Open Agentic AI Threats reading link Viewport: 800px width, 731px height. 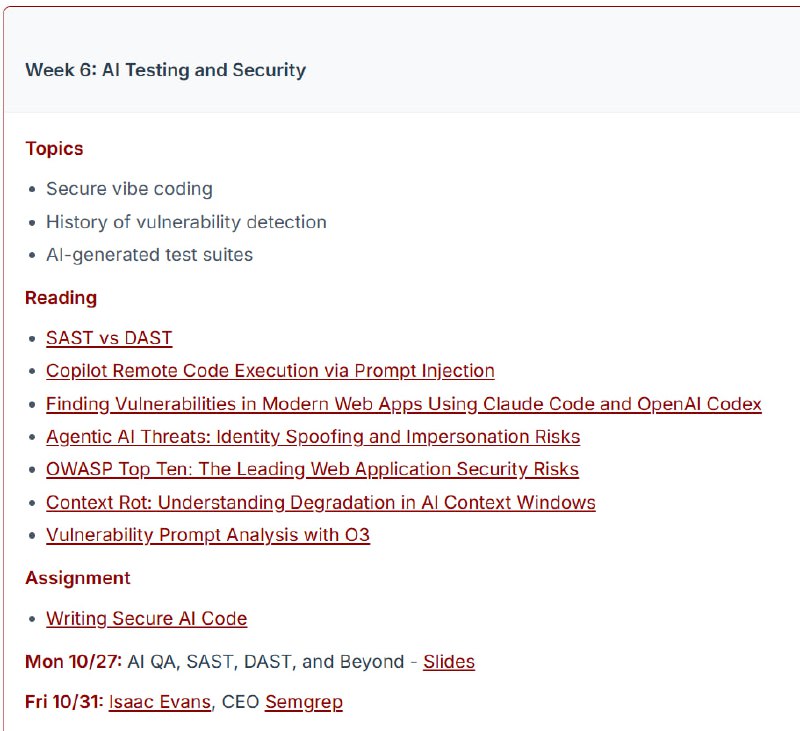312,437
